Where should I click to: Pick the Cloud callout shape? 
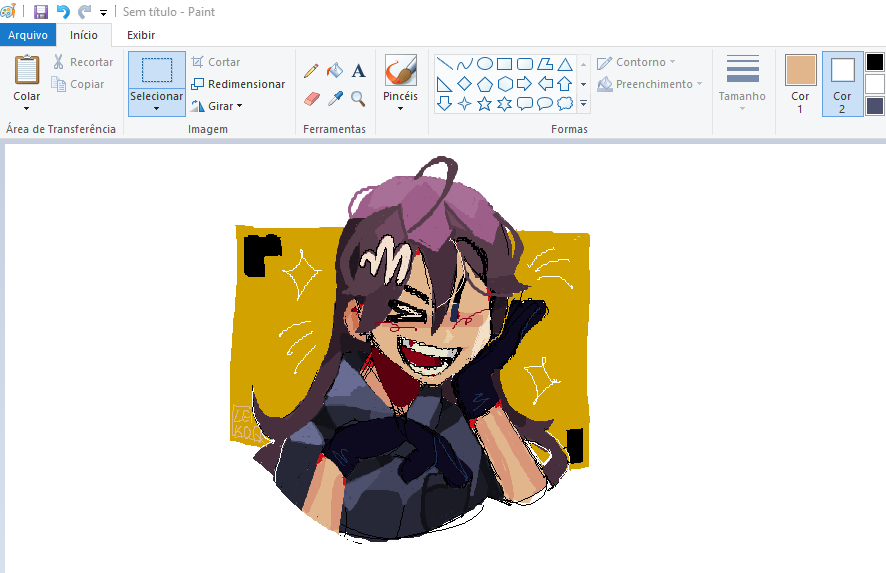pos(565,103)
